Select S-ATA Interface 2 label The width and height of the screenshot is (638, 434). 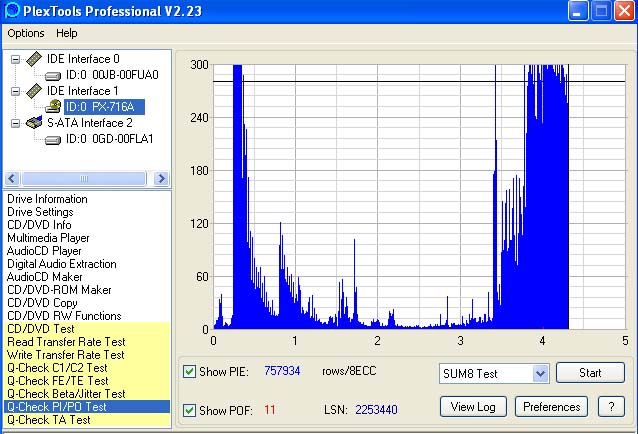90,123
